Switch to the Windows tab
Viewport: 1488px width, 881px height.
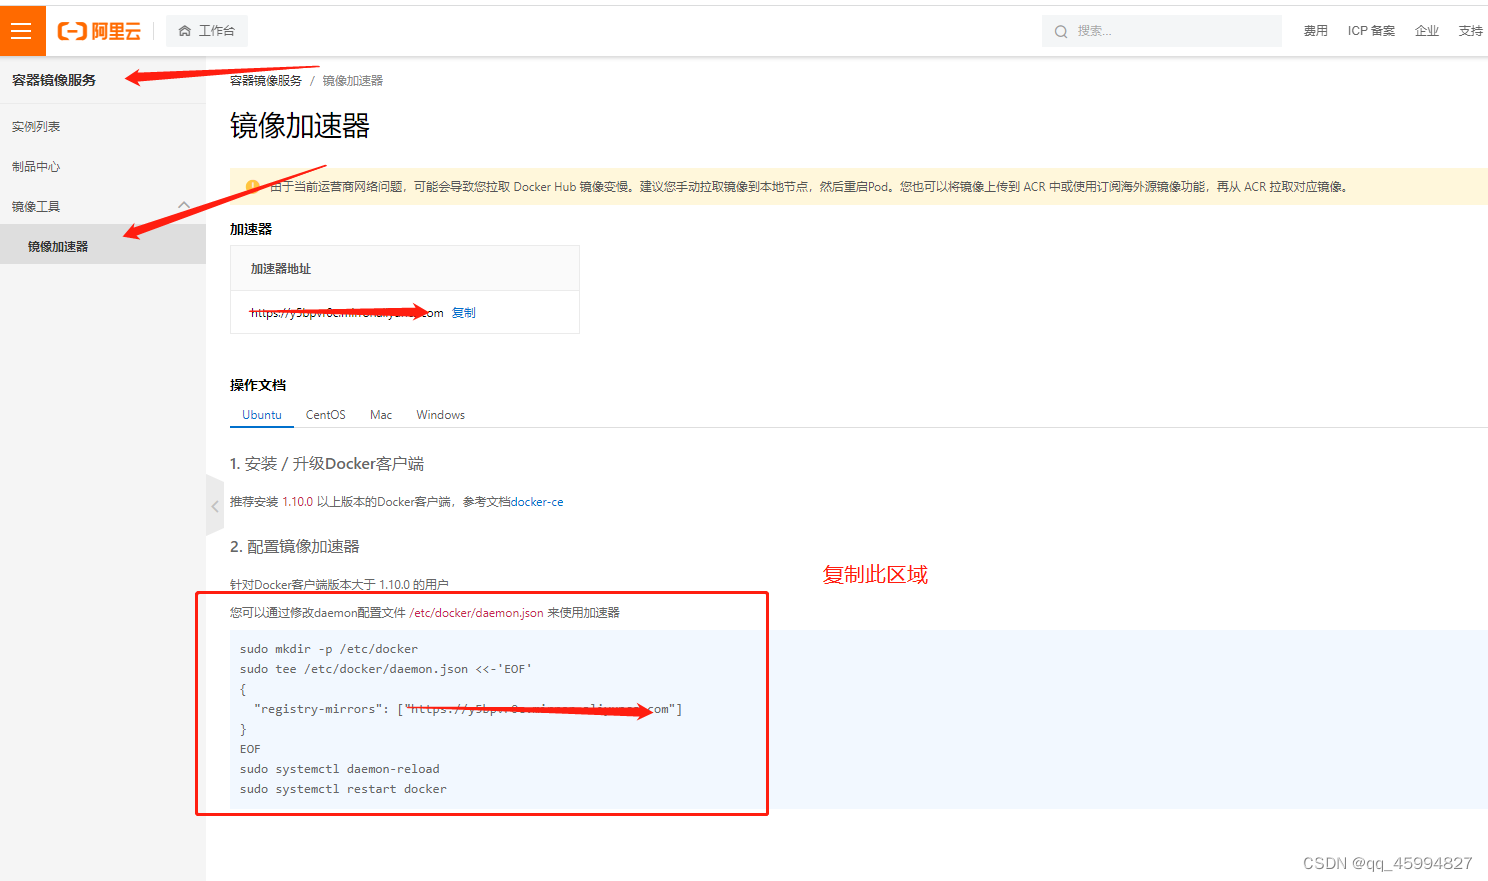tap(441, 415)
